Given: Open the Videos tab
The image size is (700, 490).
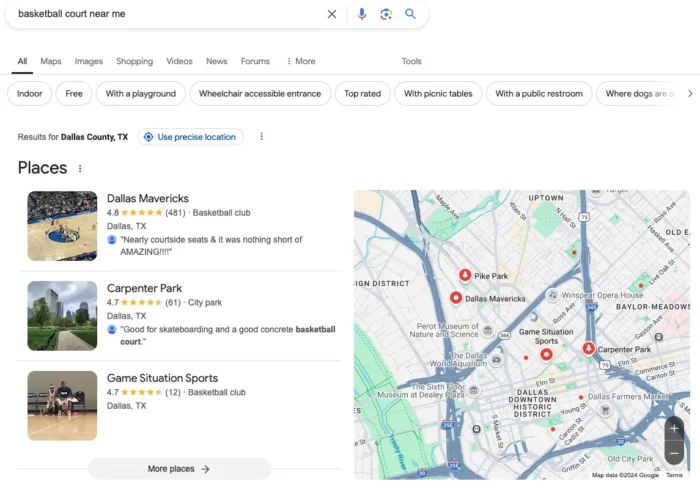Looking at the screenshot, I should click(x=179, y=61).
